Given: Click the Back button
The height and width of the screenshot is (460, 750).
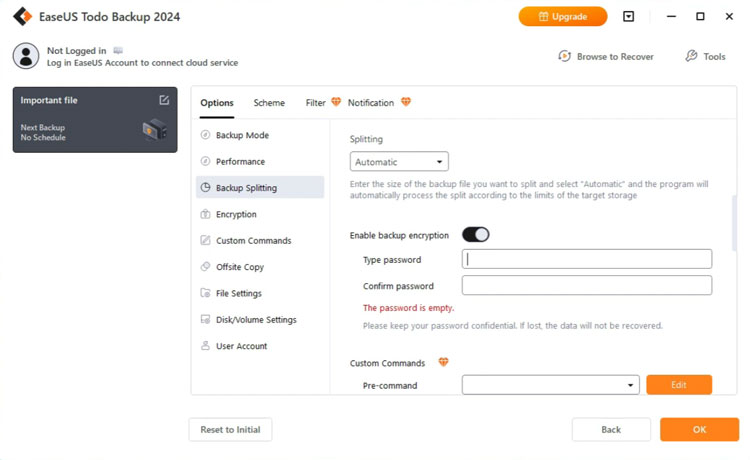Looking at the screenshot, I should (x=611, y=429).
